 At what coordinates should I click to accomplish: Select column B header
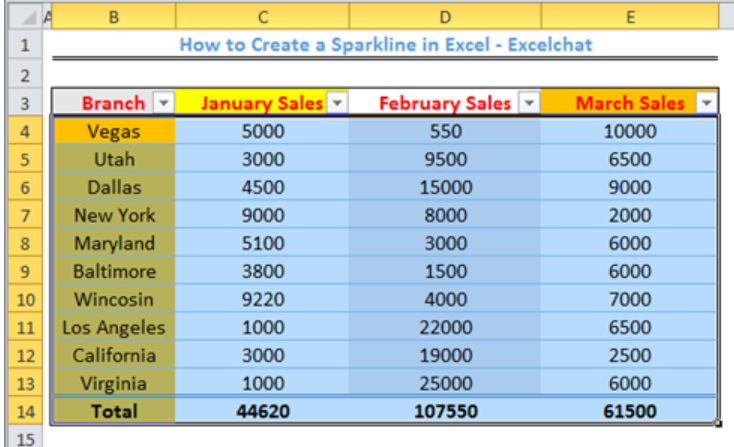tap(114, 17)
